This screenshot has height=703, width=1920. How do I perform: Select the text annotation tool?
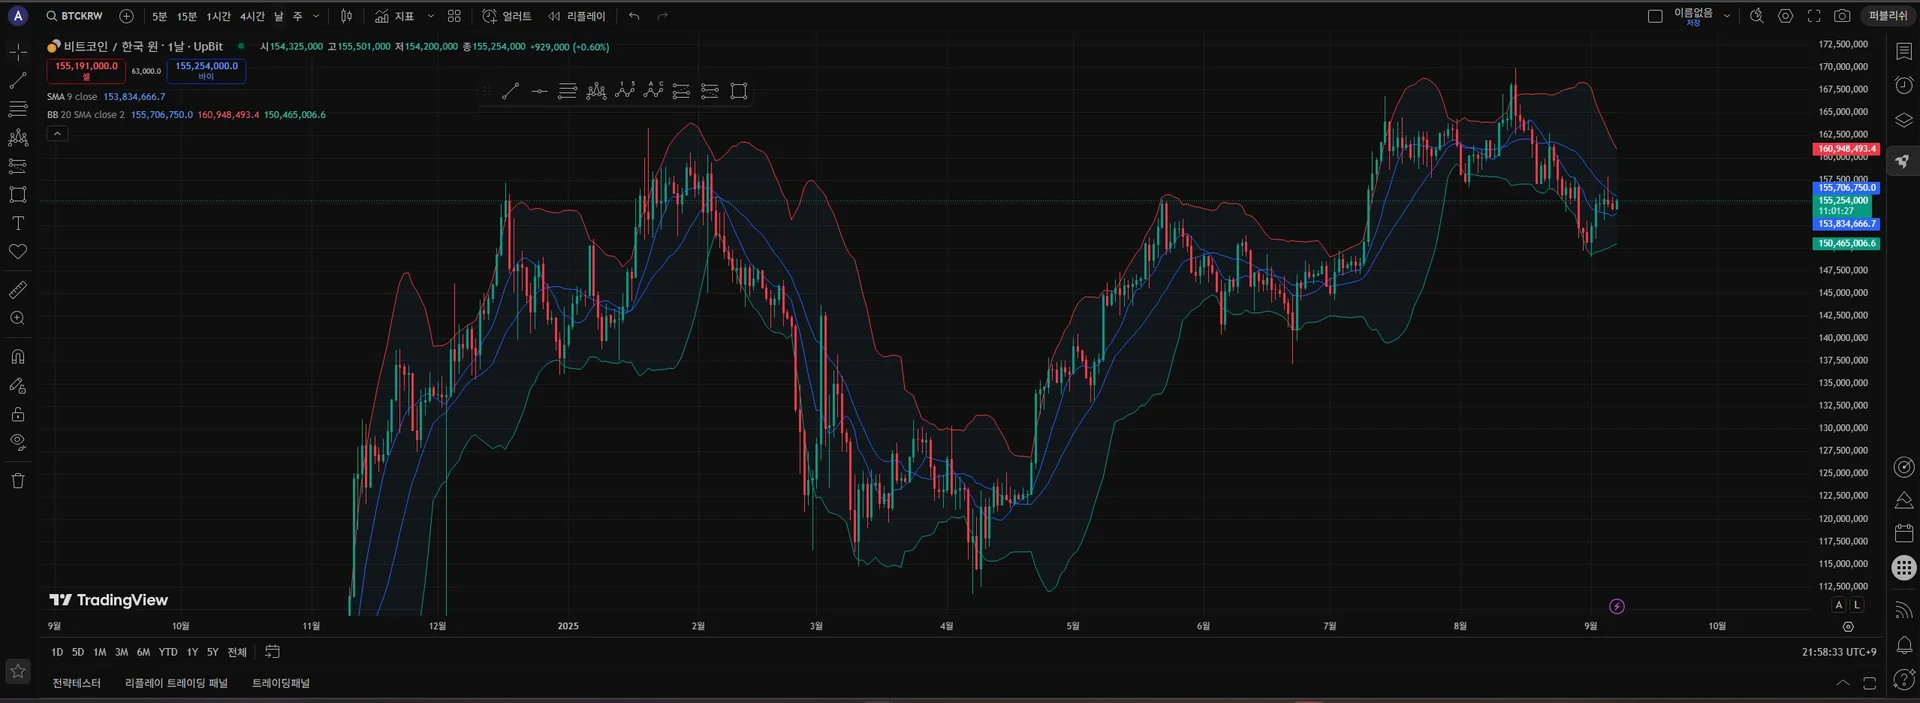click(18, 223)
